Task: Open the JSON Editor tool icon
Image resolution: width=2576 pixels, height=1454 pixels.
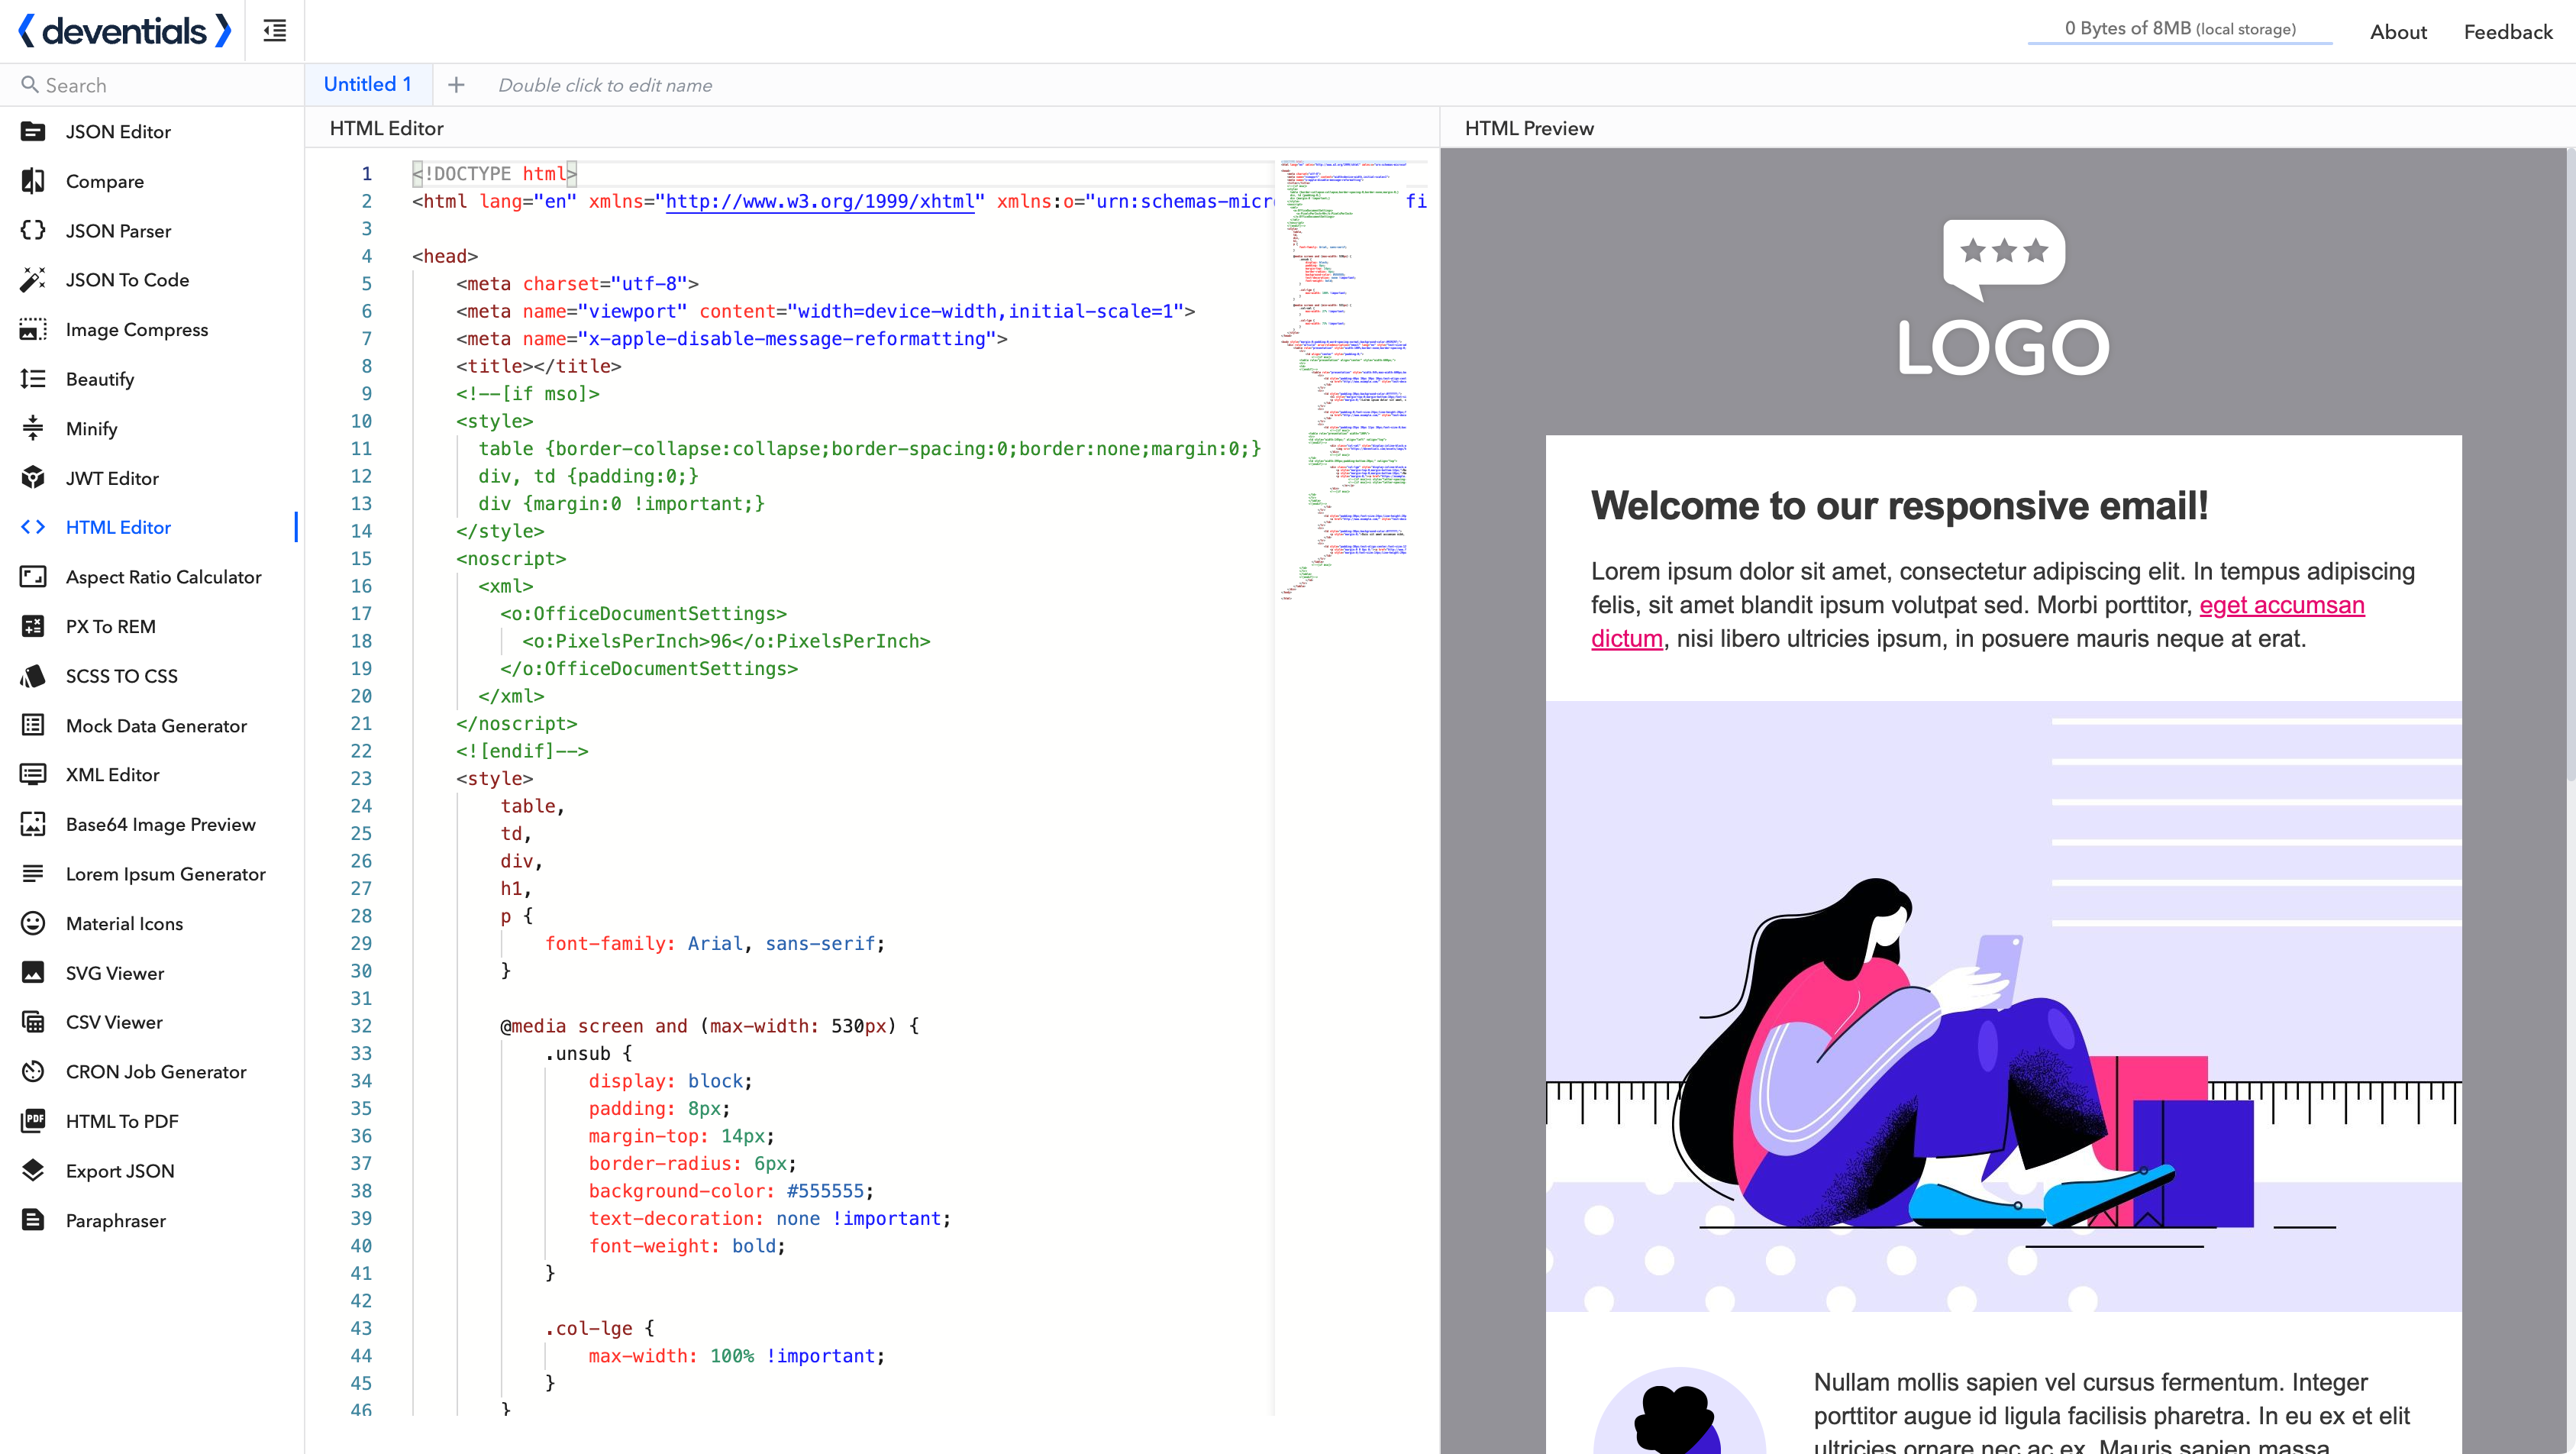Action: click(x=33, y=131)
